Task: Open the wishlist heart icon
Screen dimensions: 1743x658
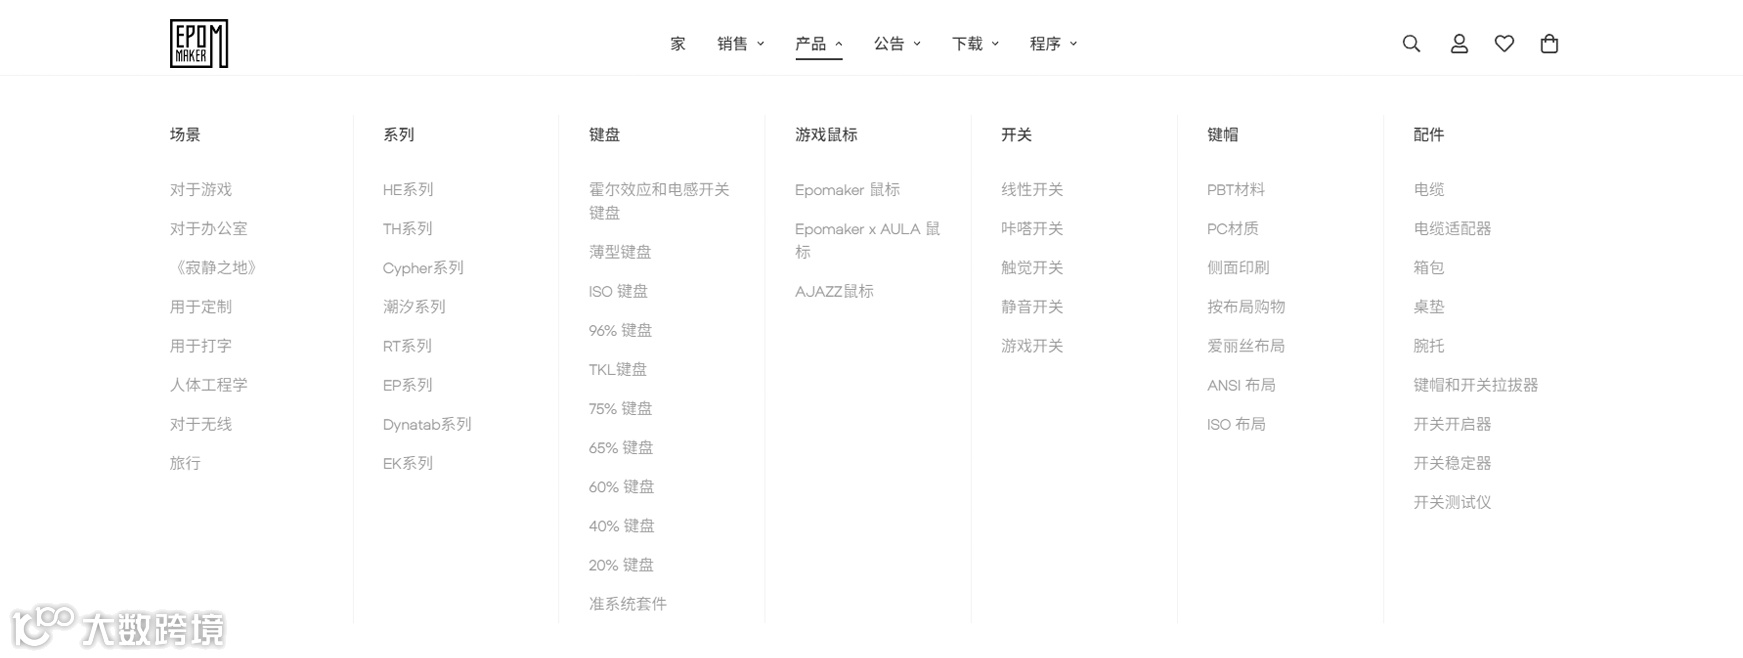Action: (1504, 44)
